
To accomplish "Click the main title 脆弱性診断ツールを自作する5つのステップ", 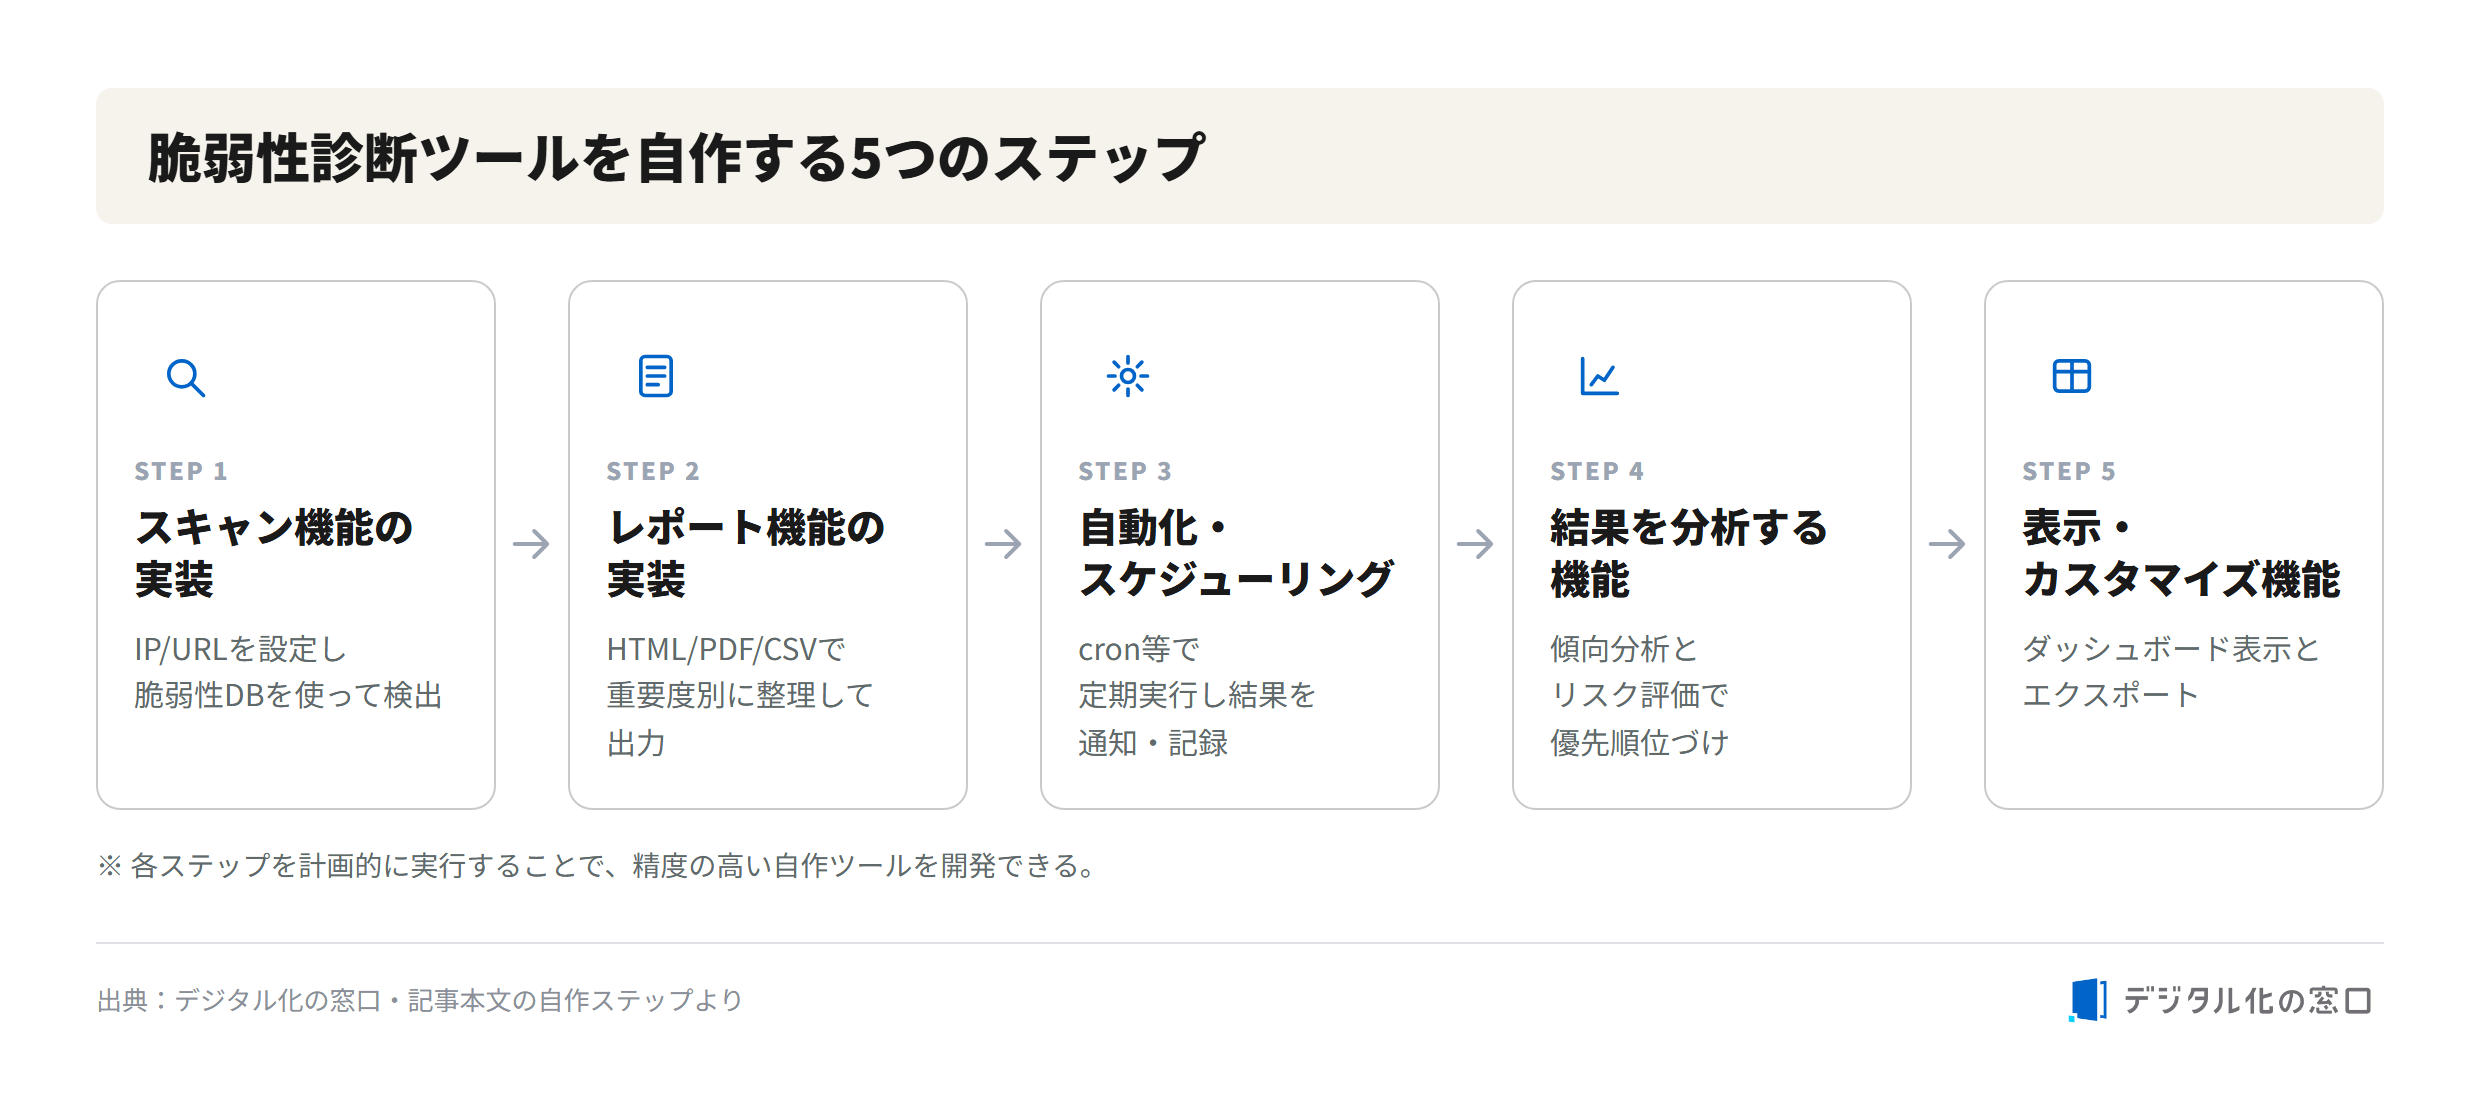I will (x=676, y=157).
